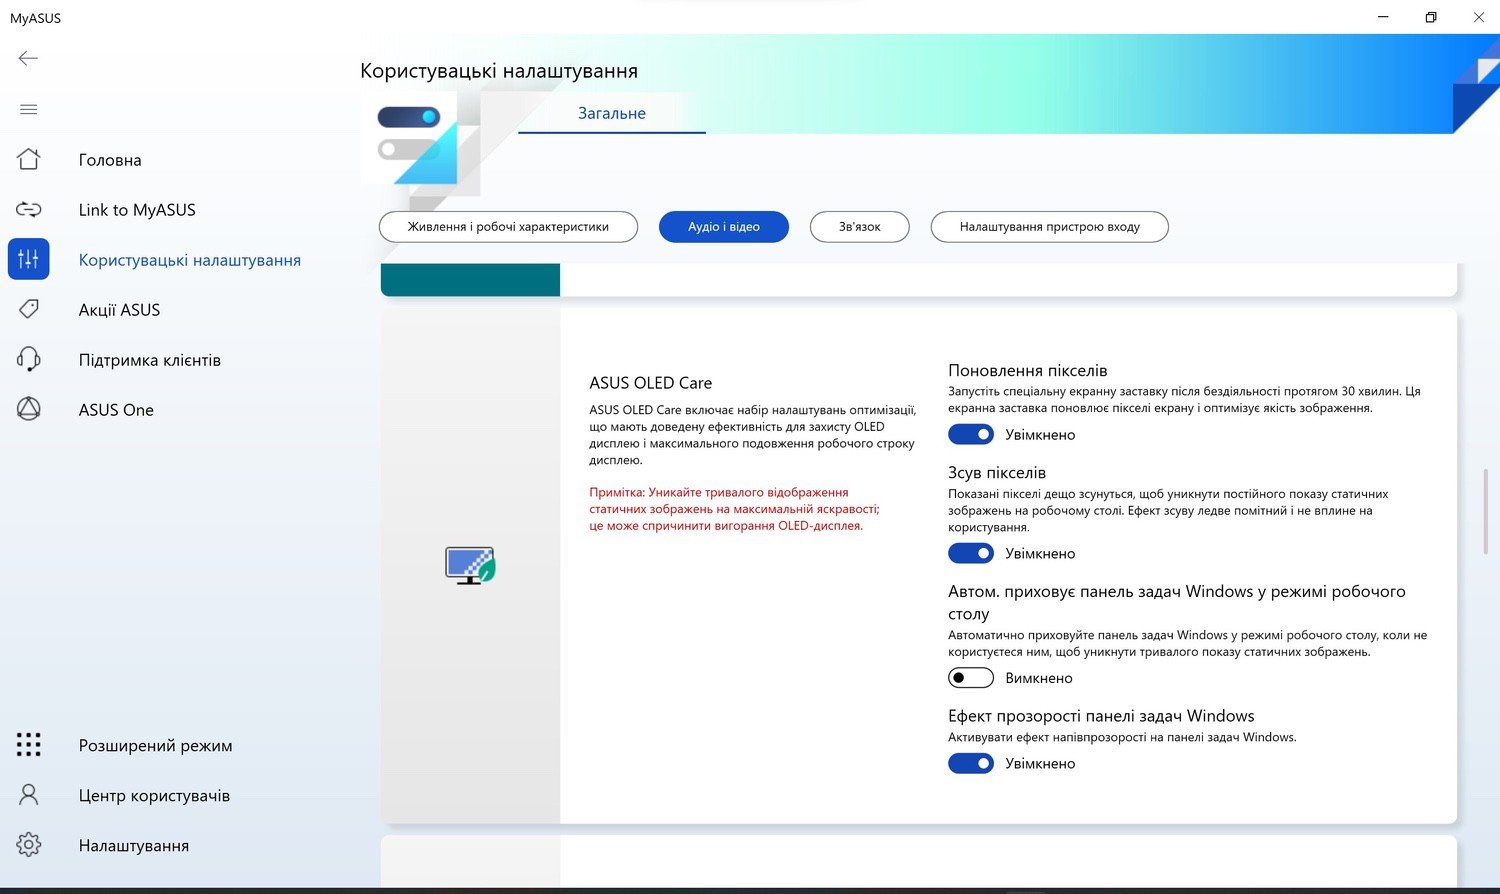Disable the Поновлення пікселів toggle

(971, 434)
